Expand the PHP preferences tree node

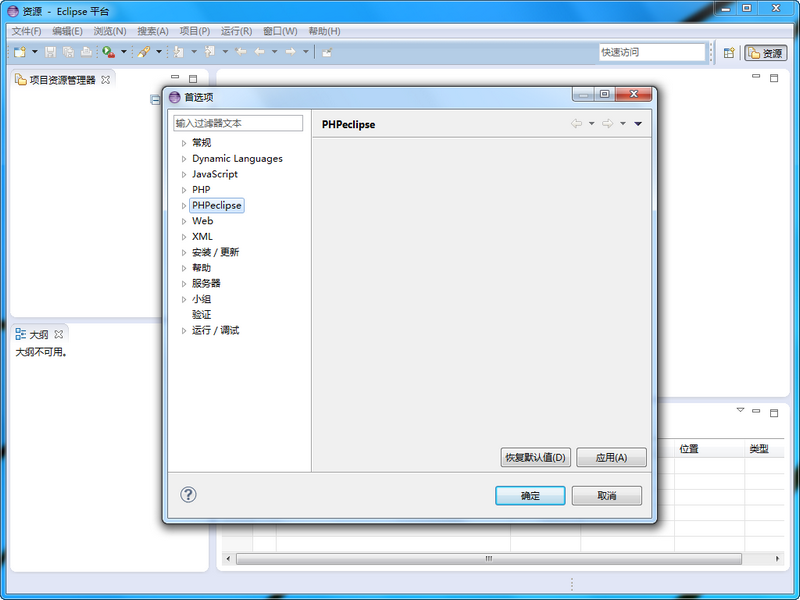[x=186, y=190]
